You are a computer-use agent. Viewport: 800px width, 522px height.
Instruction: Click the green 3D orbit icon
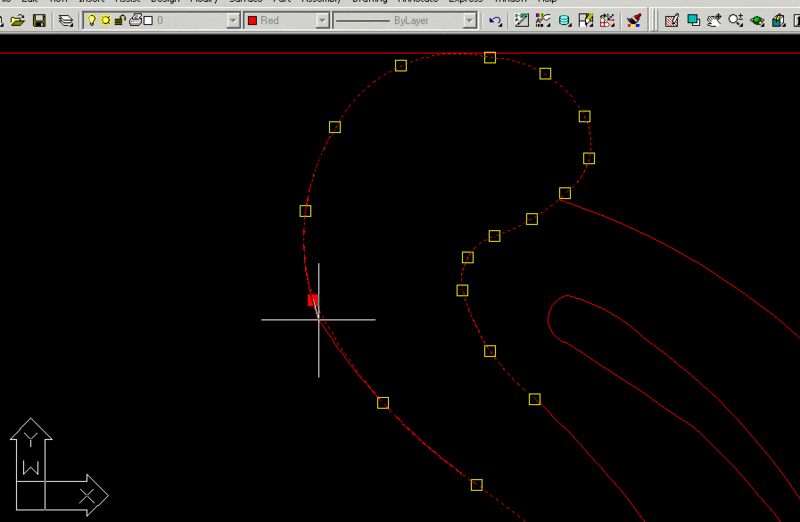click(757, 20)
